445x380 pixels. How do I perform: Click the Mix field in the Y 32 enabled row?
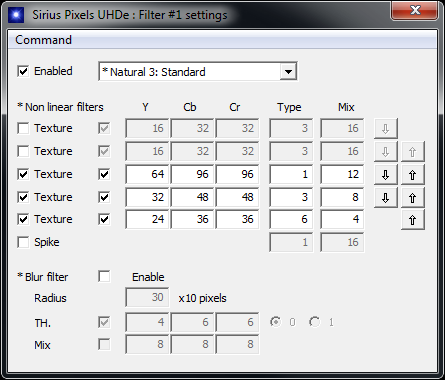pyautogui.click(x=342, y=197)
